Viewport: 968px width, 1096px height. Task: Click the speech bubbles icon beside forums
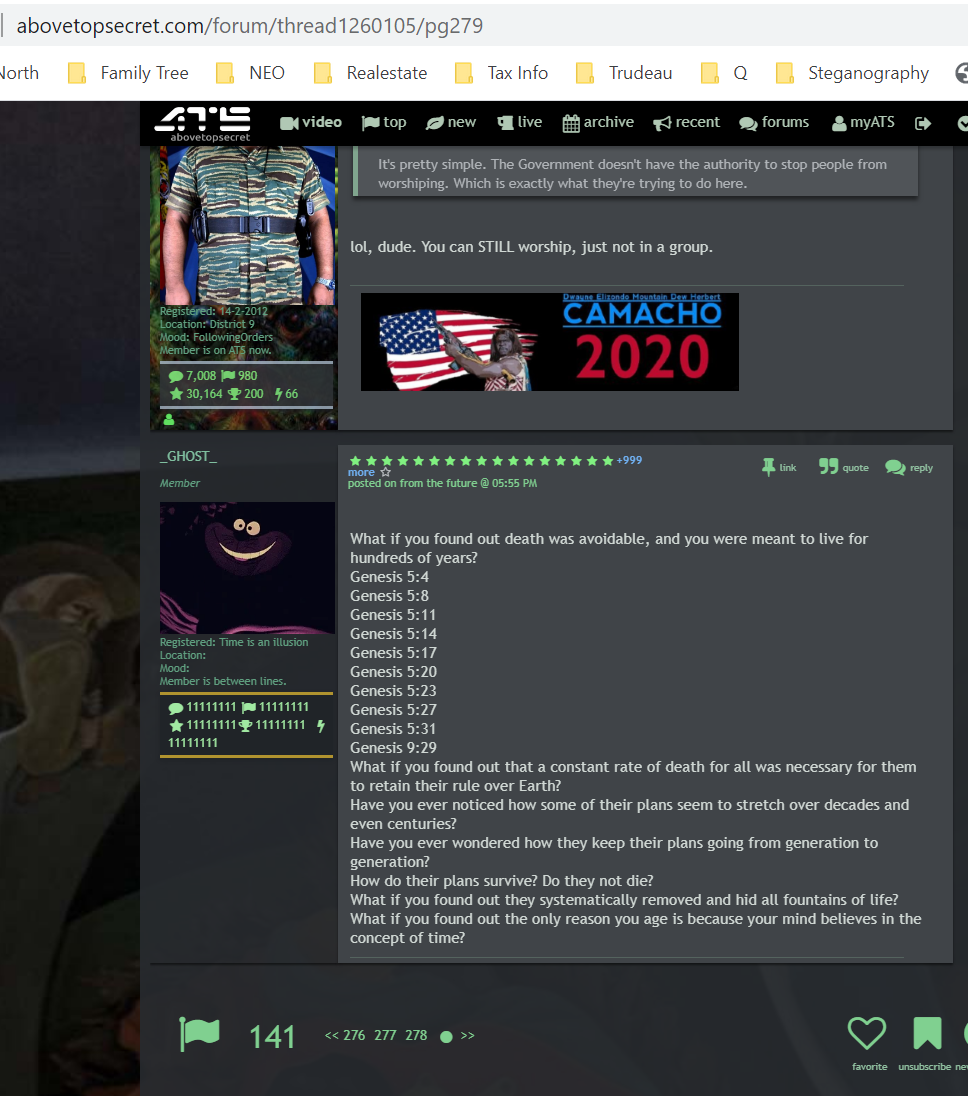click(749, 124)
